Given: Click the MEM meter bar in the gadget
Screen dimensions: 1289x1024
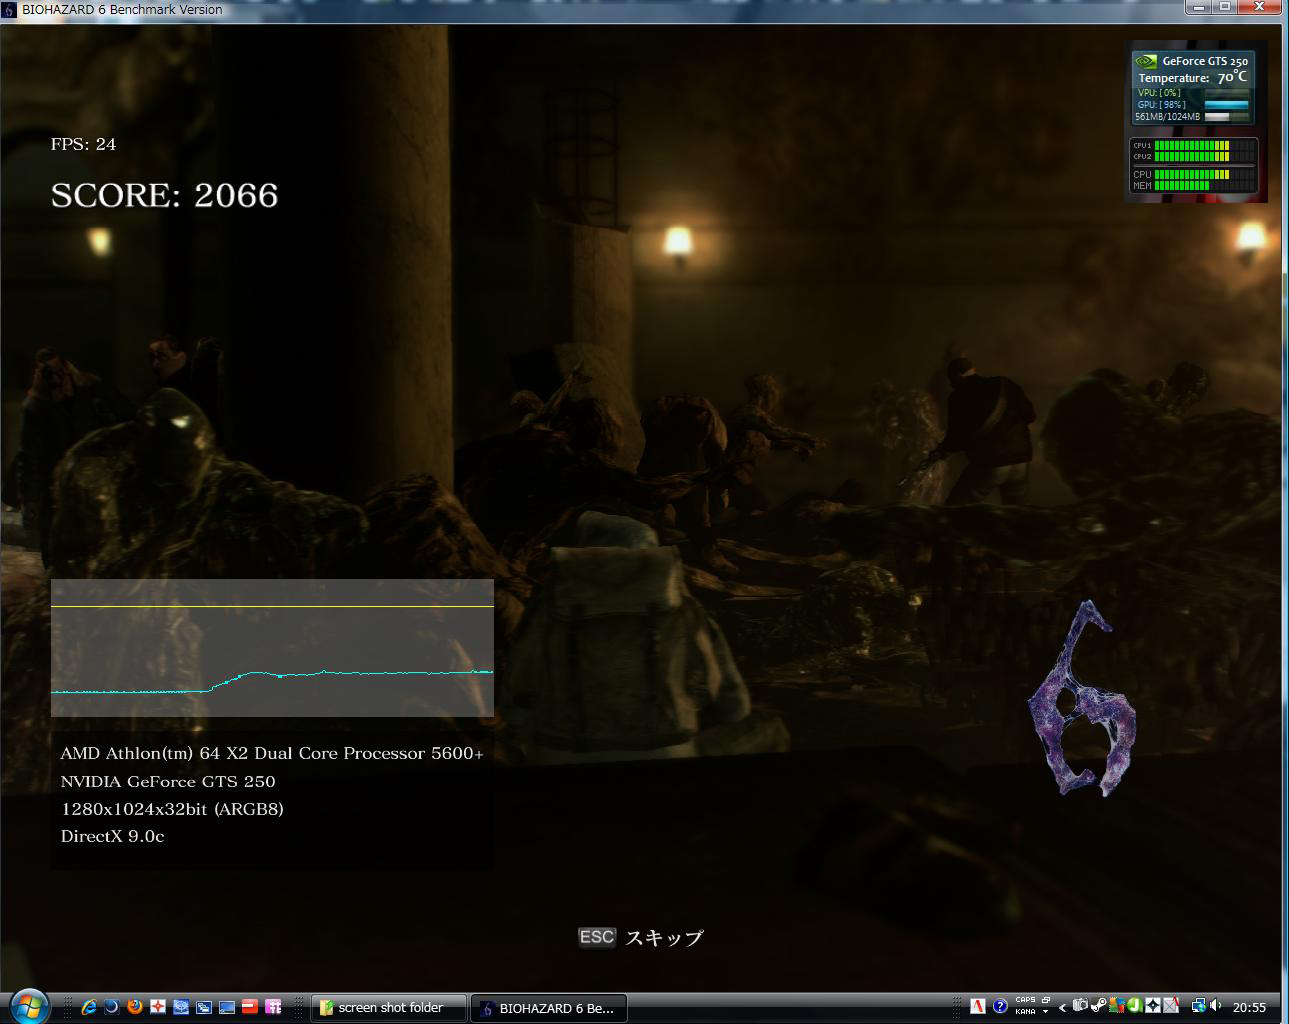Looking at the screenshot, I should [1204, 185].
